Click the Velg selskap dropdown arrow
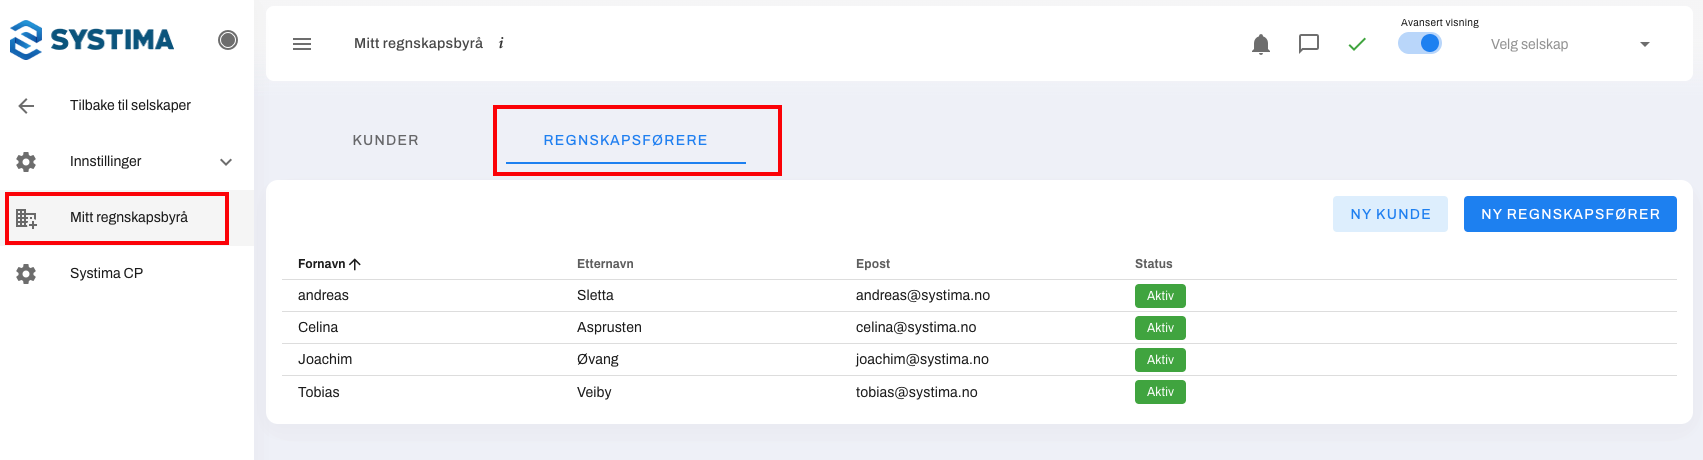 [1645, 44]
